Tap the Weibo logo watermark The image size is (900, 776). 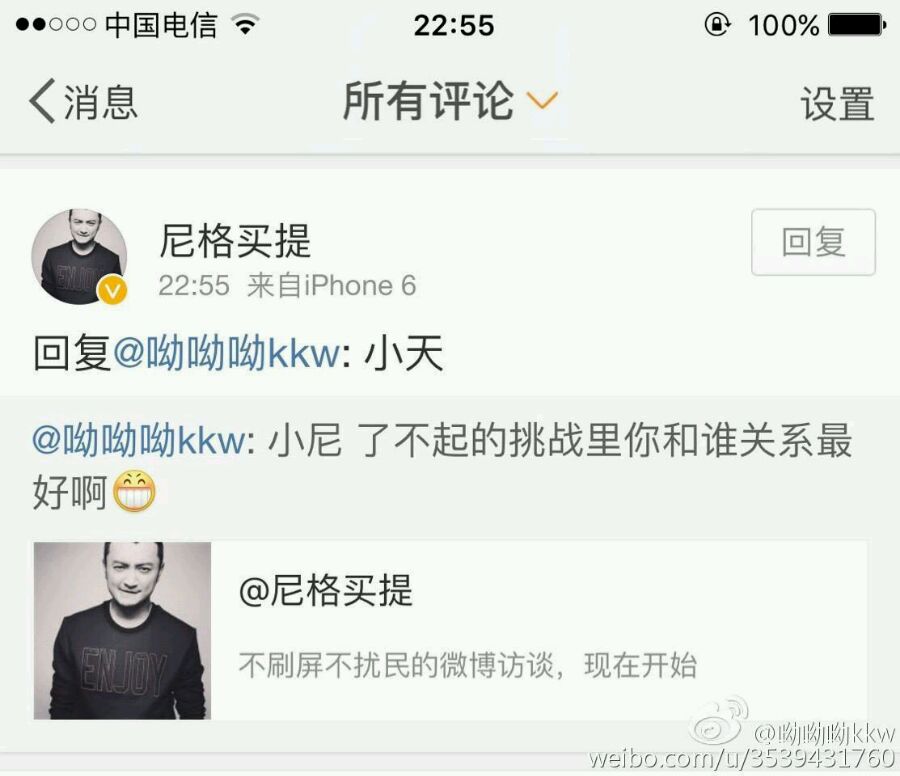point(719,721)
